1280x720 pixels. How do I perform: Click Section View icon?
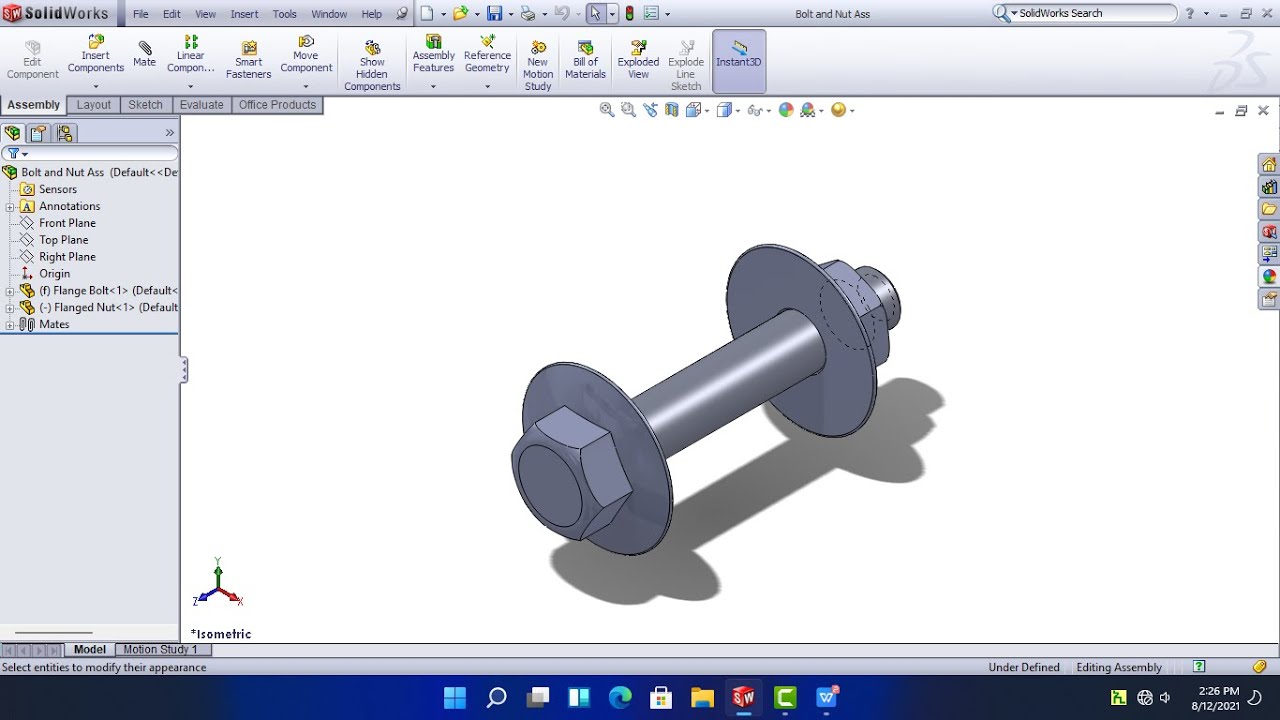click(x=672, y=110)
